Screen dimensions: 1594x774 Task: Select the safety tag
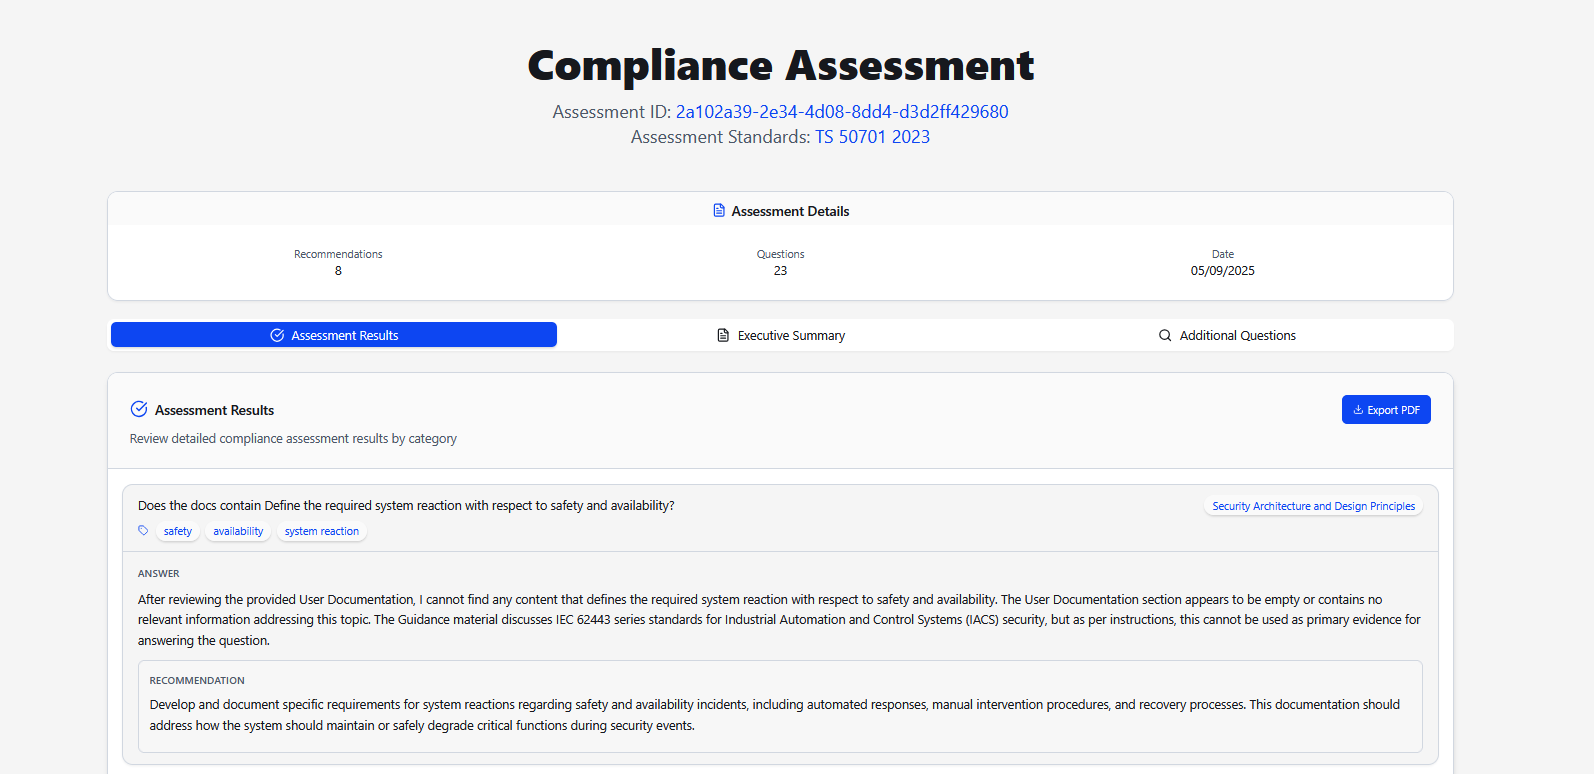178,532
